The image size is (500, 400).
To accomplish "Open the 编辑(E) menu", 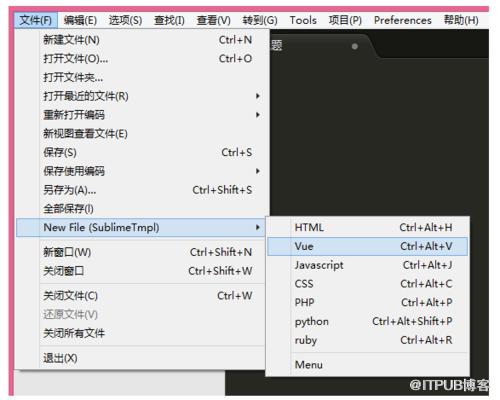I will (x=80, y=20).
